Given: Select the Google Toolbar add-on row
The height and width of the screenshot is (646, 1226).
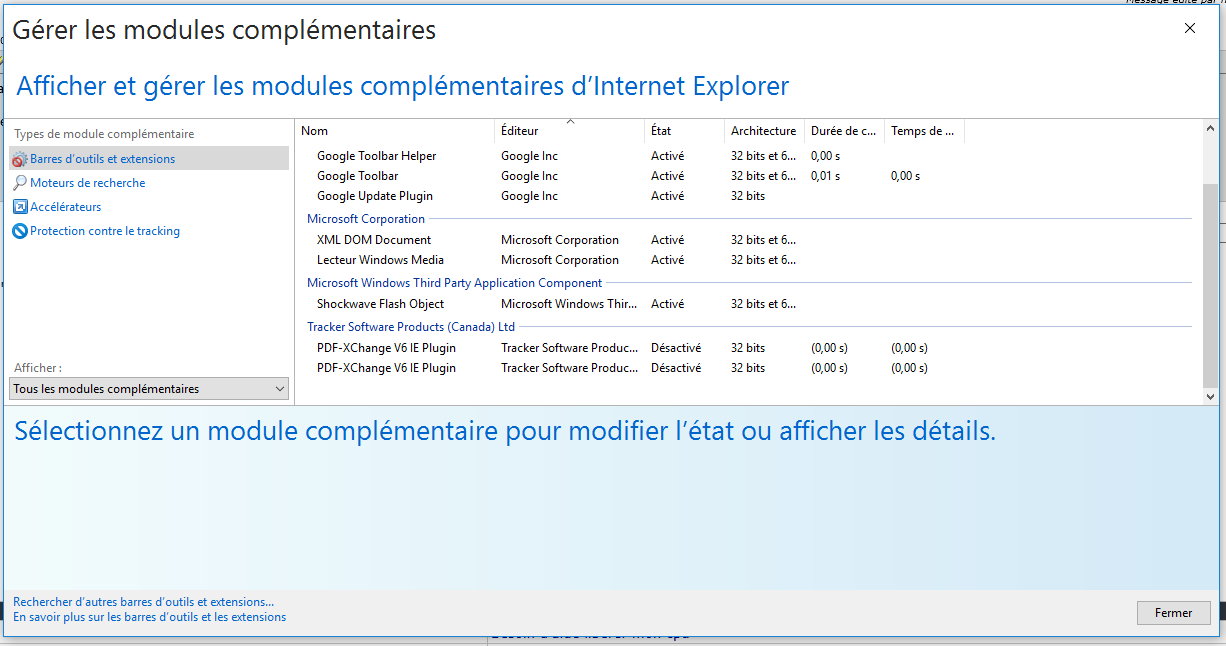Looking at the screenshot, I should pos(748,176).
